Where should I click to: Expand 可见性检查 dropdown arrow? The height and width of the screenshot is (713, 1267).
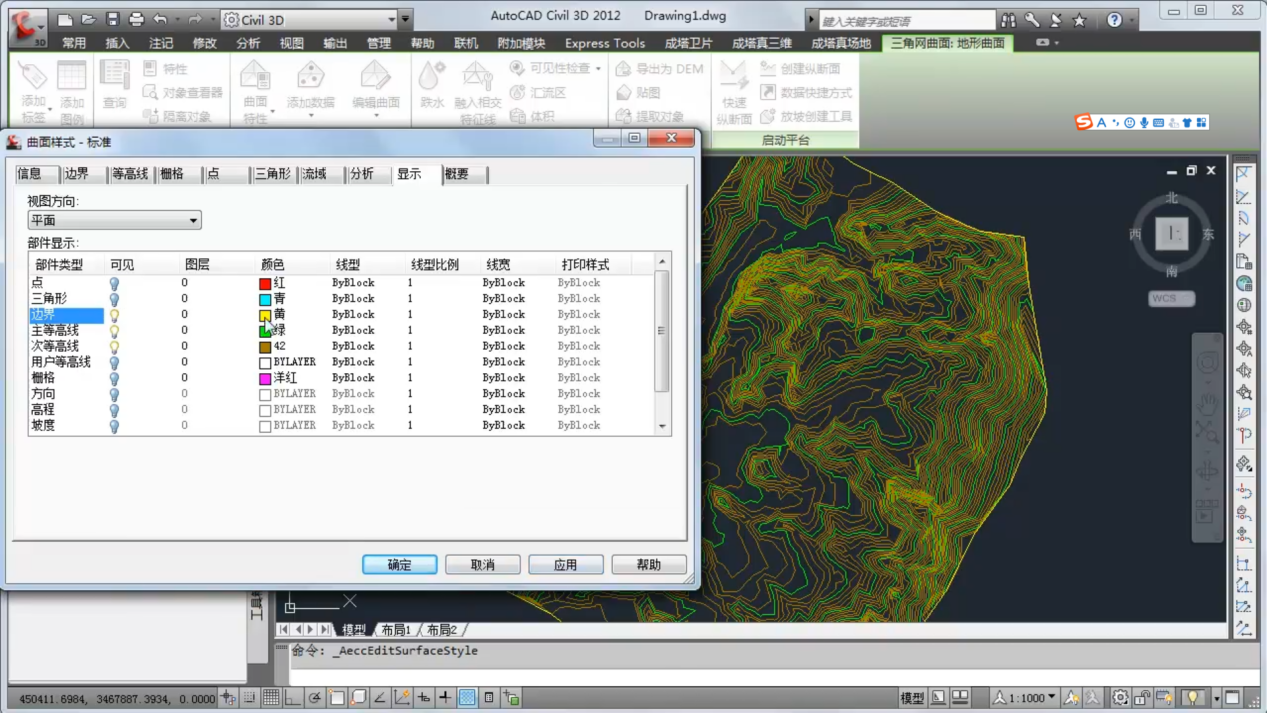coord(598,69)
